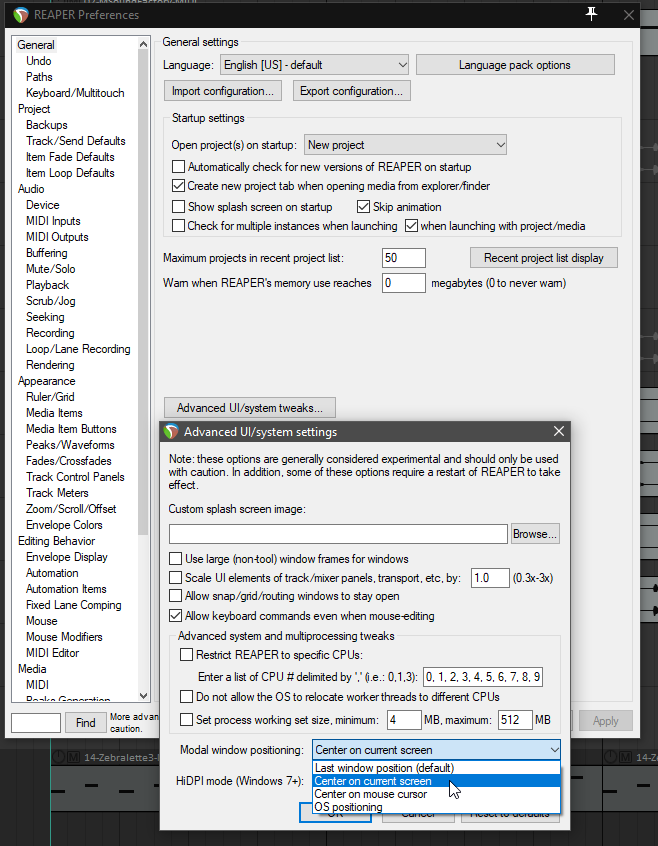Toggle when launching with project/media checkbox
The image size is (658, 846).
point(412,226)
